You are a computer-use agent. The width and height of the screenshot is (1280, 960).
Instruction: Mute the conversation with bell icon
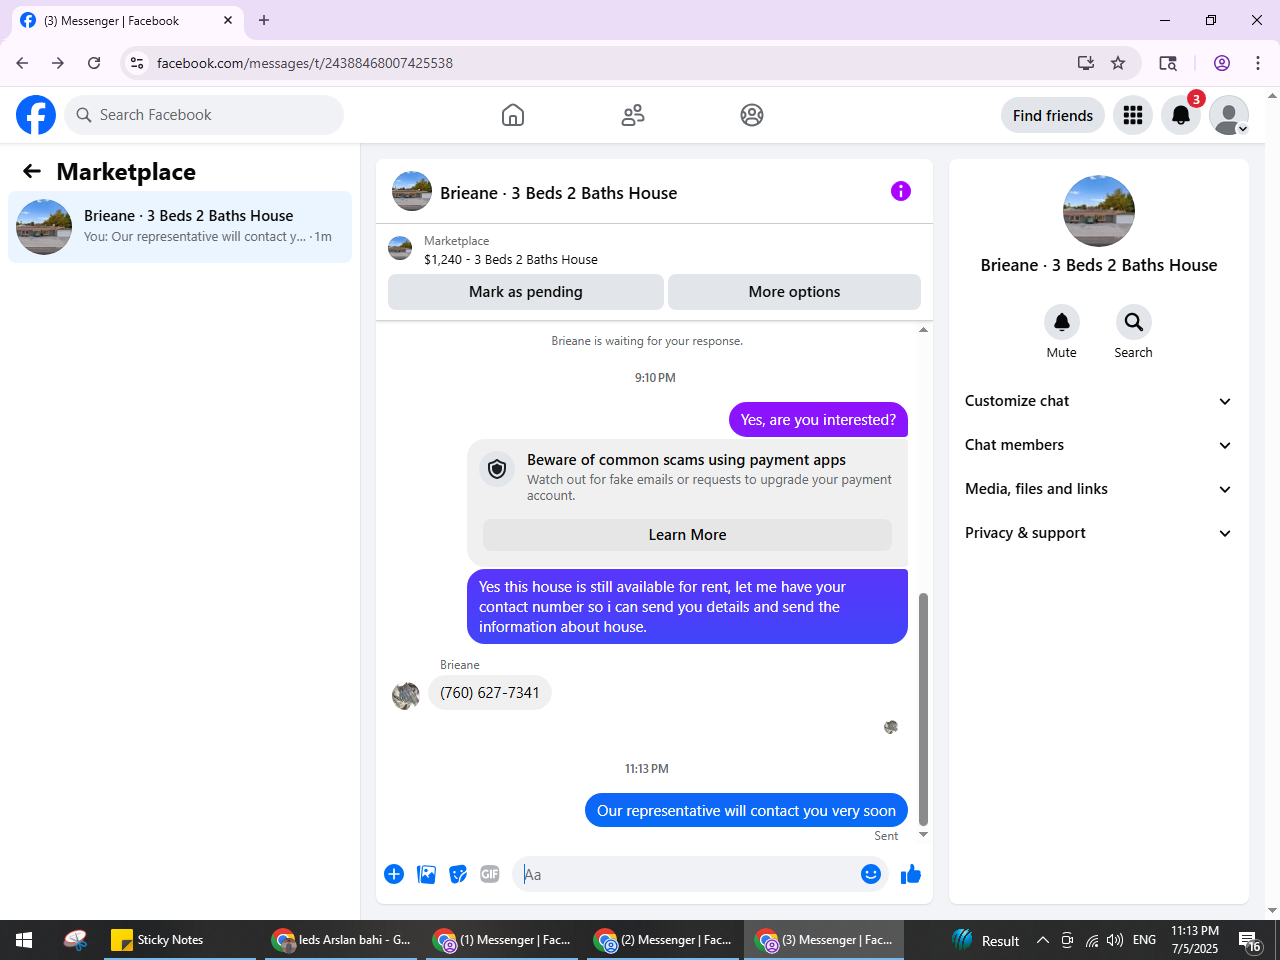coord(1062,322)
